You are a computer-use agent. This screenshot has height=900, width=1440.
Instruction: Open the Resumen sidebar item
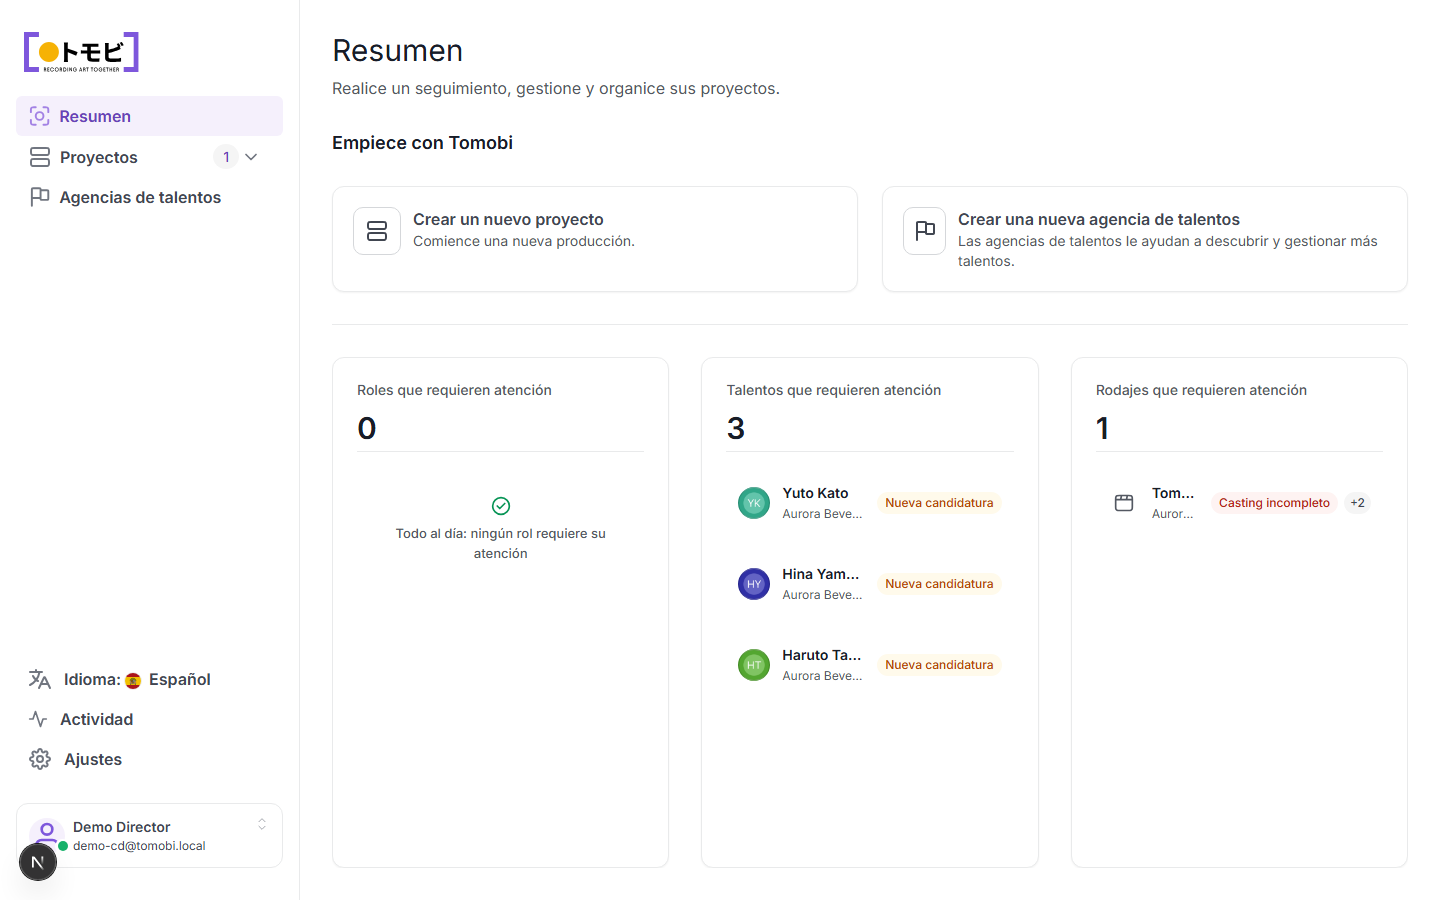click(149, 116)
